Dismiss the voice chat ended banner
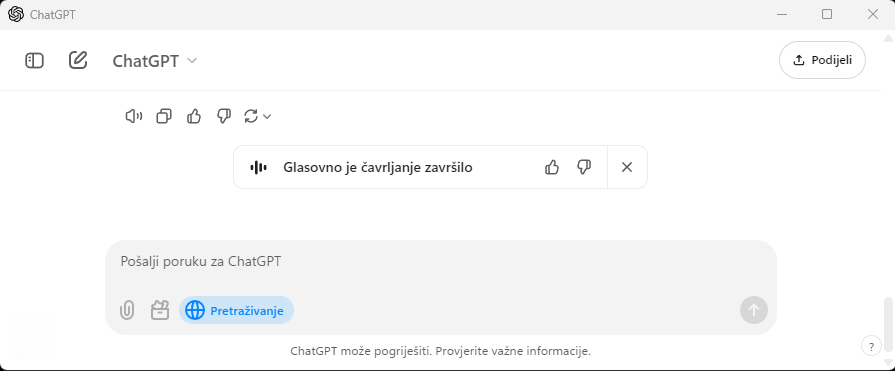 [627, 167]
